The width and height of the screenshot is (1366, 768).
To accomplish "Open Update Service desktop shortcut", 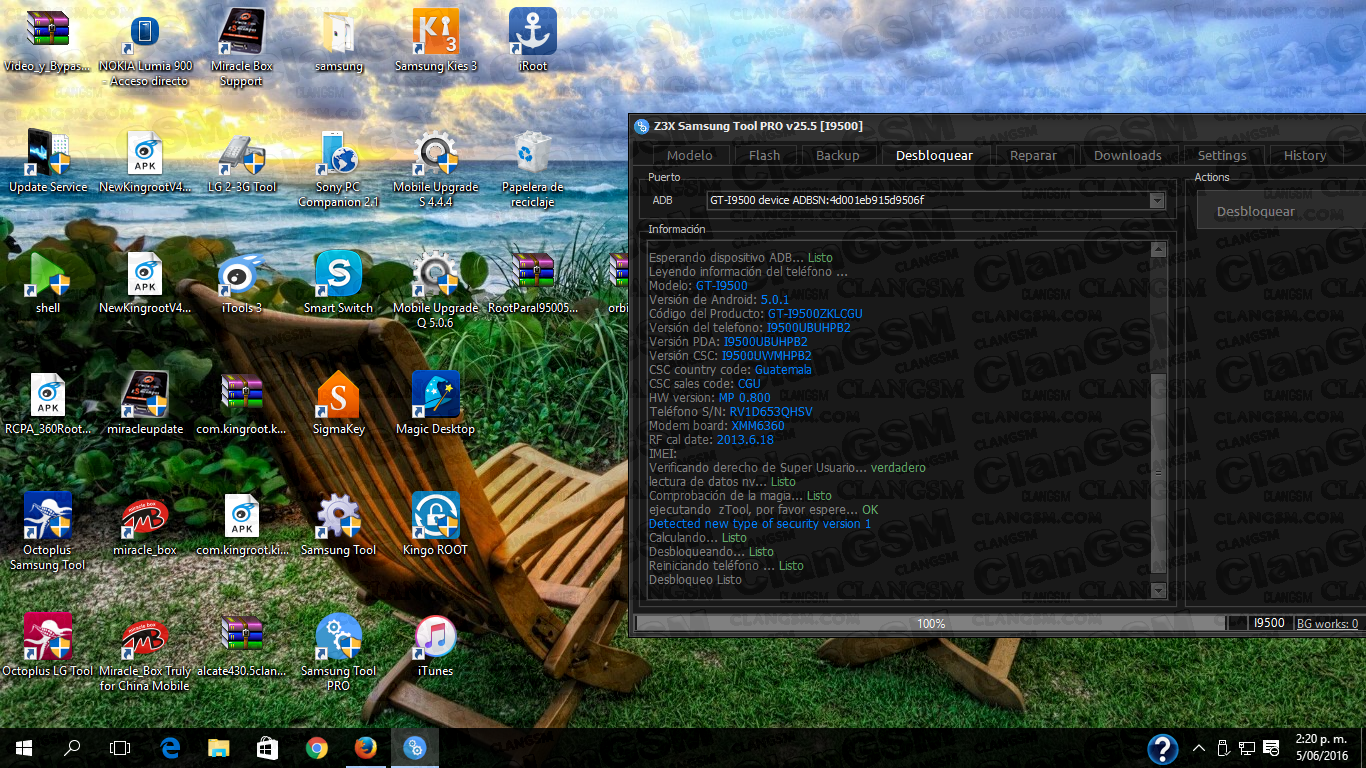I will point(48,153).
